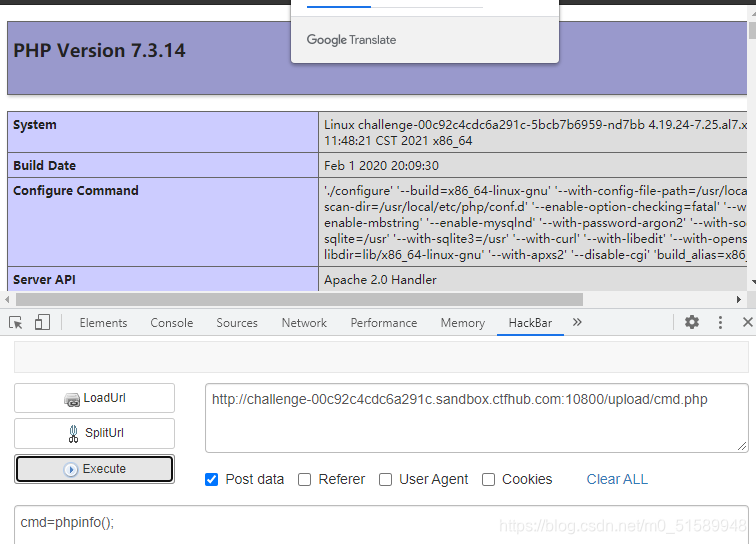Viewport: 756px width, 544px height.
Task: Click the Configure Command row label
Action: (76, 190)
